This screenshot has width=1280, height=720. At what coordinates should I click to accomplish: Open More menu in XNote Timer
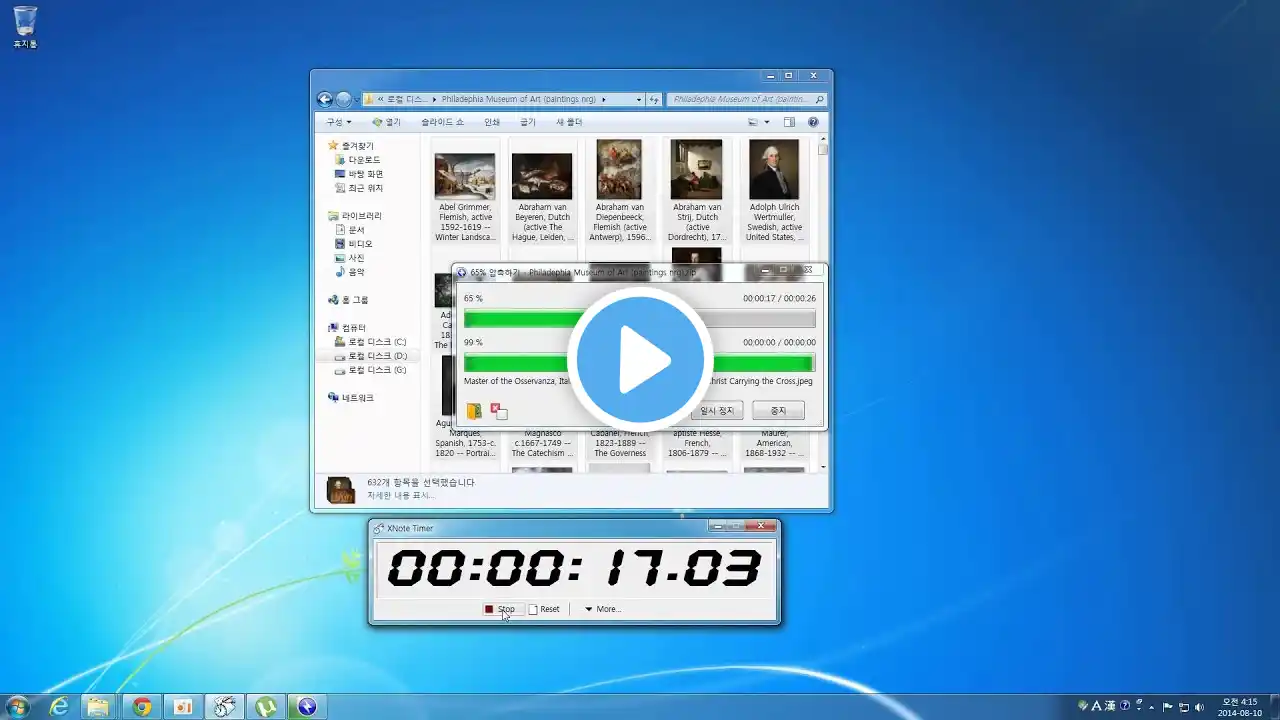click(602, 609)
